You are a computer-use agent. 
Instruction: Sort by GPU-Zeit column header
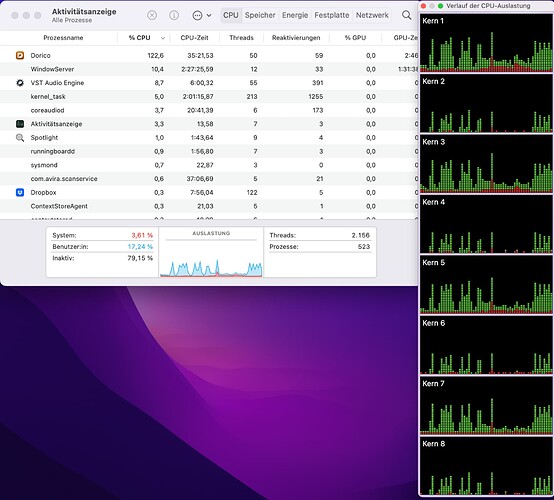click(x=406, y=37)
